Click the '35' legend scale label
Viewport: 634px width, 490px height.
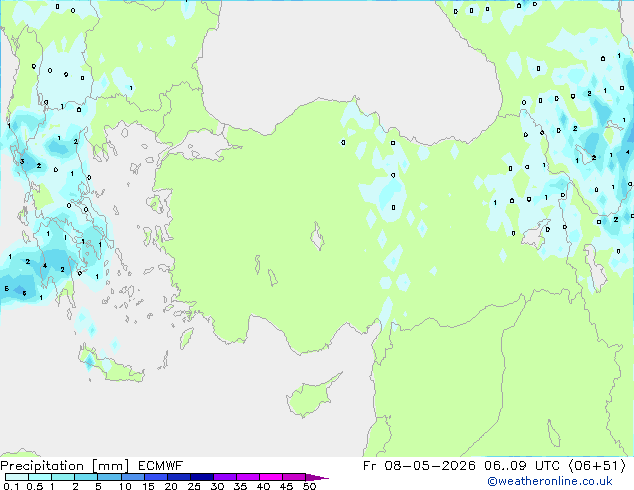[x=240, y=486]
